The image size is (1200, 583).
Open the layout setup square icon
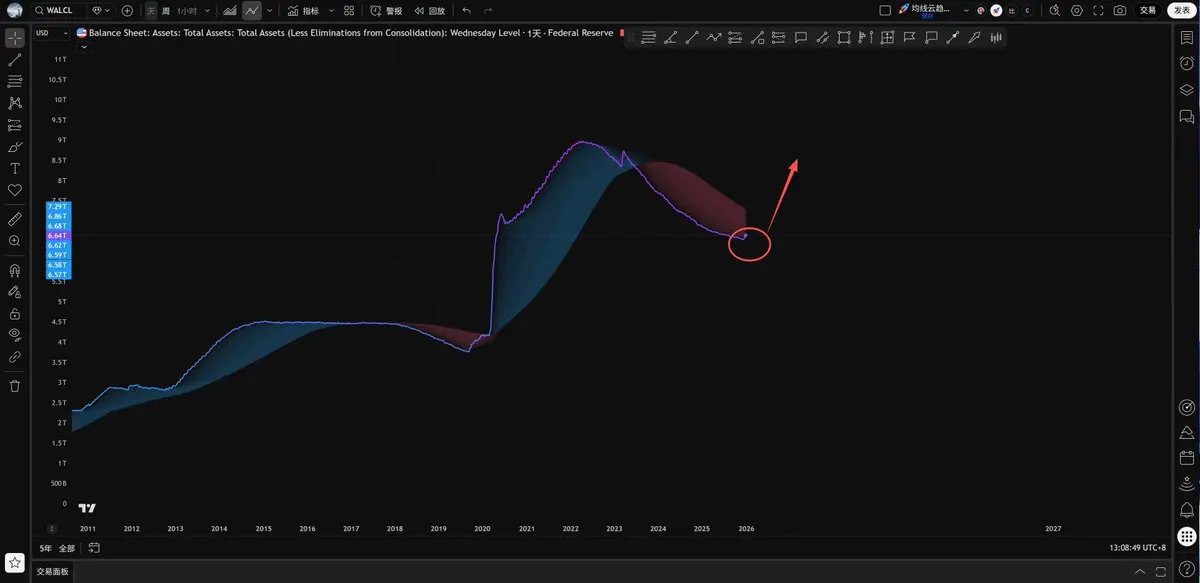(x=885, y=10)
